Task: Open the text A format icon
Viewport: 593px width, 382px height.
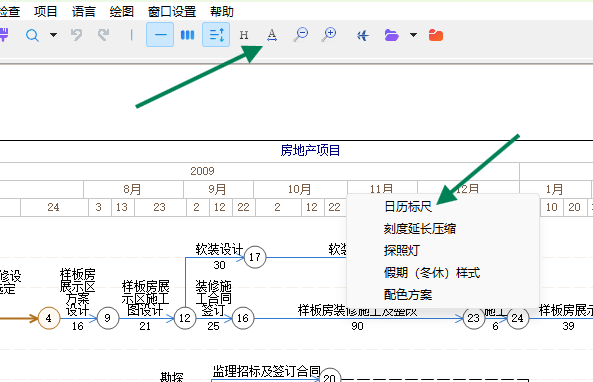Action: (x=272, y=35)
